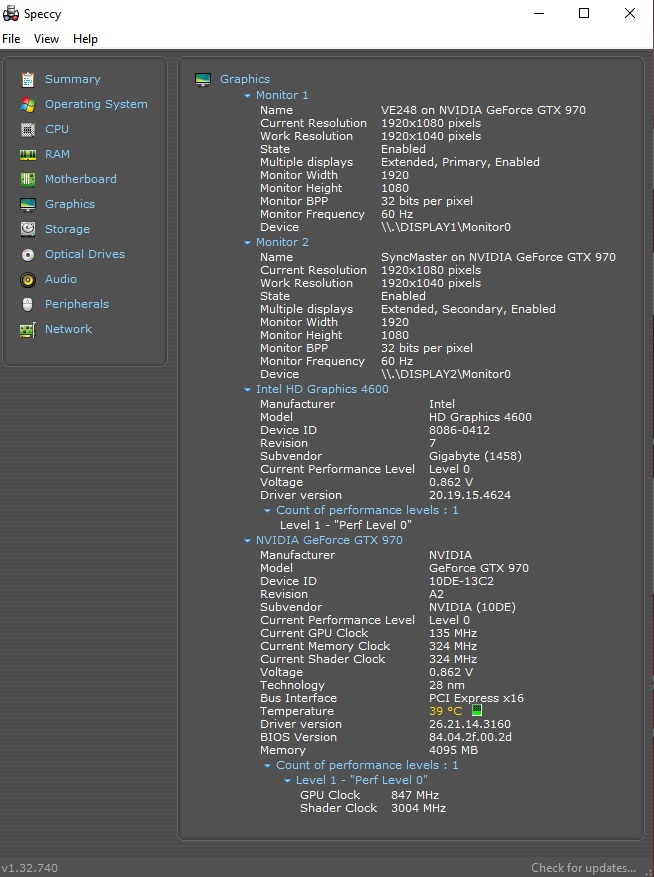Click driver version 26.21.14.3160
The height and width of the screenshot is (877, 654).
coord(470,724)
